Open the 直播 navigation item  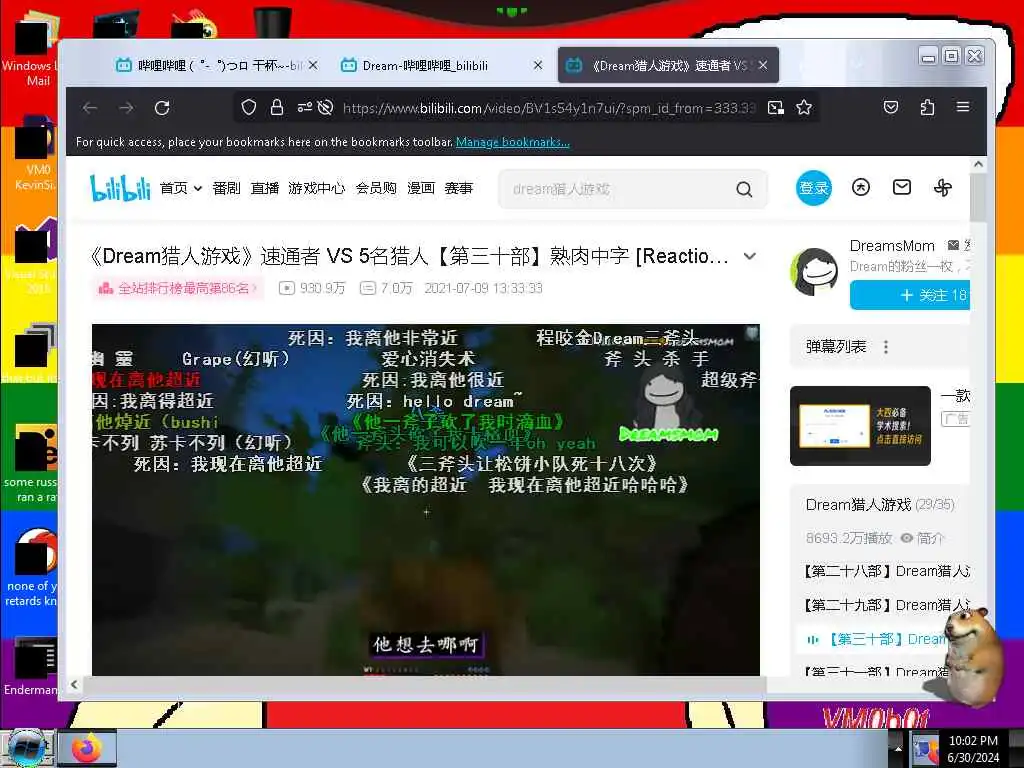264,188
